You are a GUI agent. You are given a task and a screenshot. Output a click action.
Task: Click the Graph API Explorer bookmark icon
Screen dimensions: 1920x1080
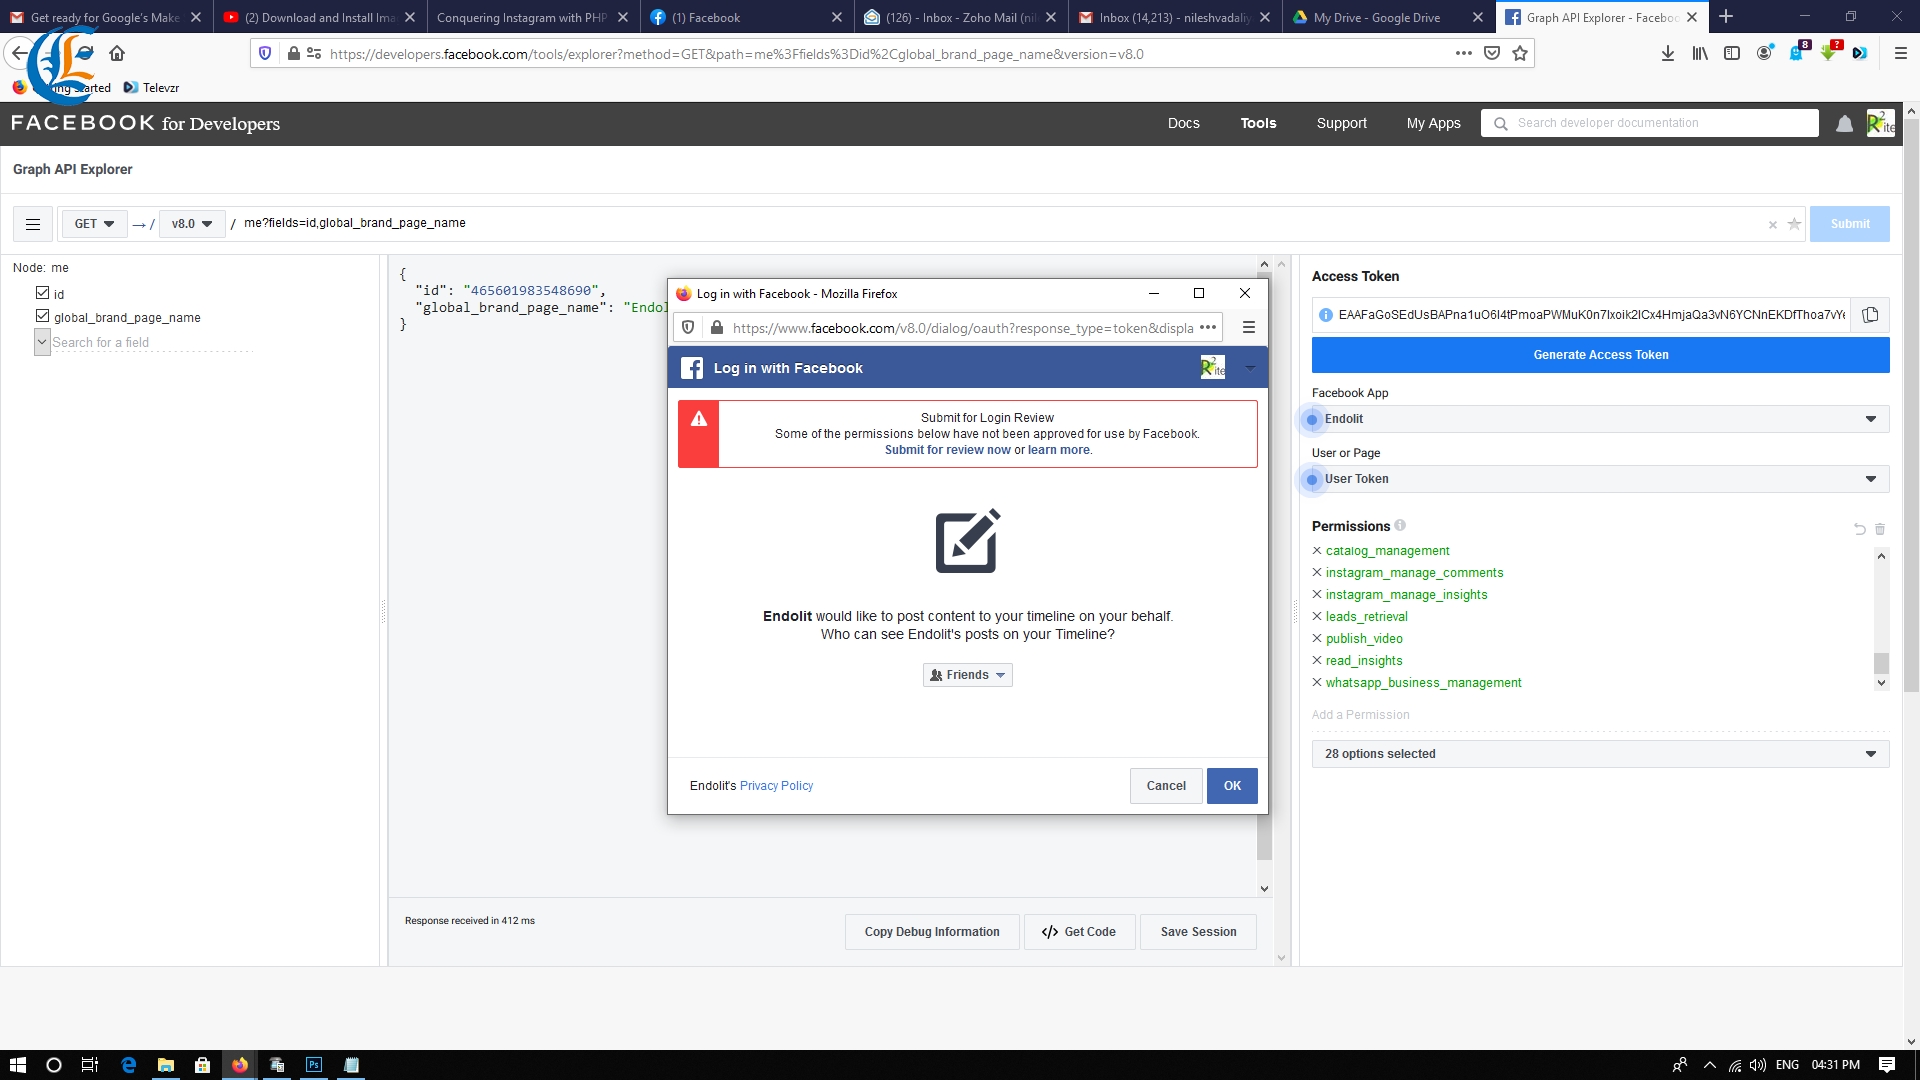tap(1520, 53)
